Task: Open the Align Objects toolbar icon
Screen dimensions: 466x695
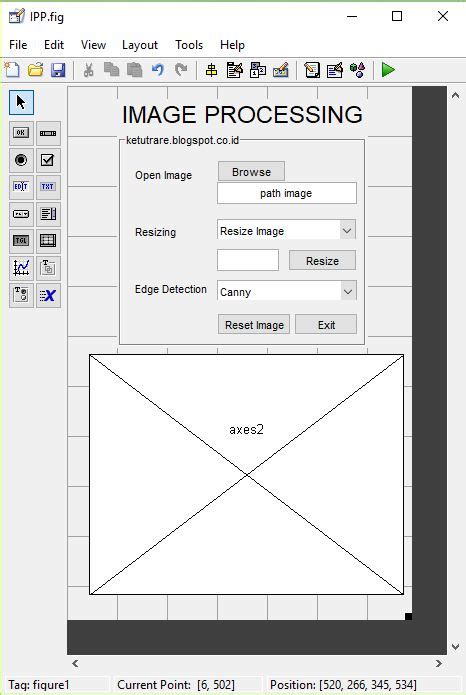Action: click(x=211, y=70)
